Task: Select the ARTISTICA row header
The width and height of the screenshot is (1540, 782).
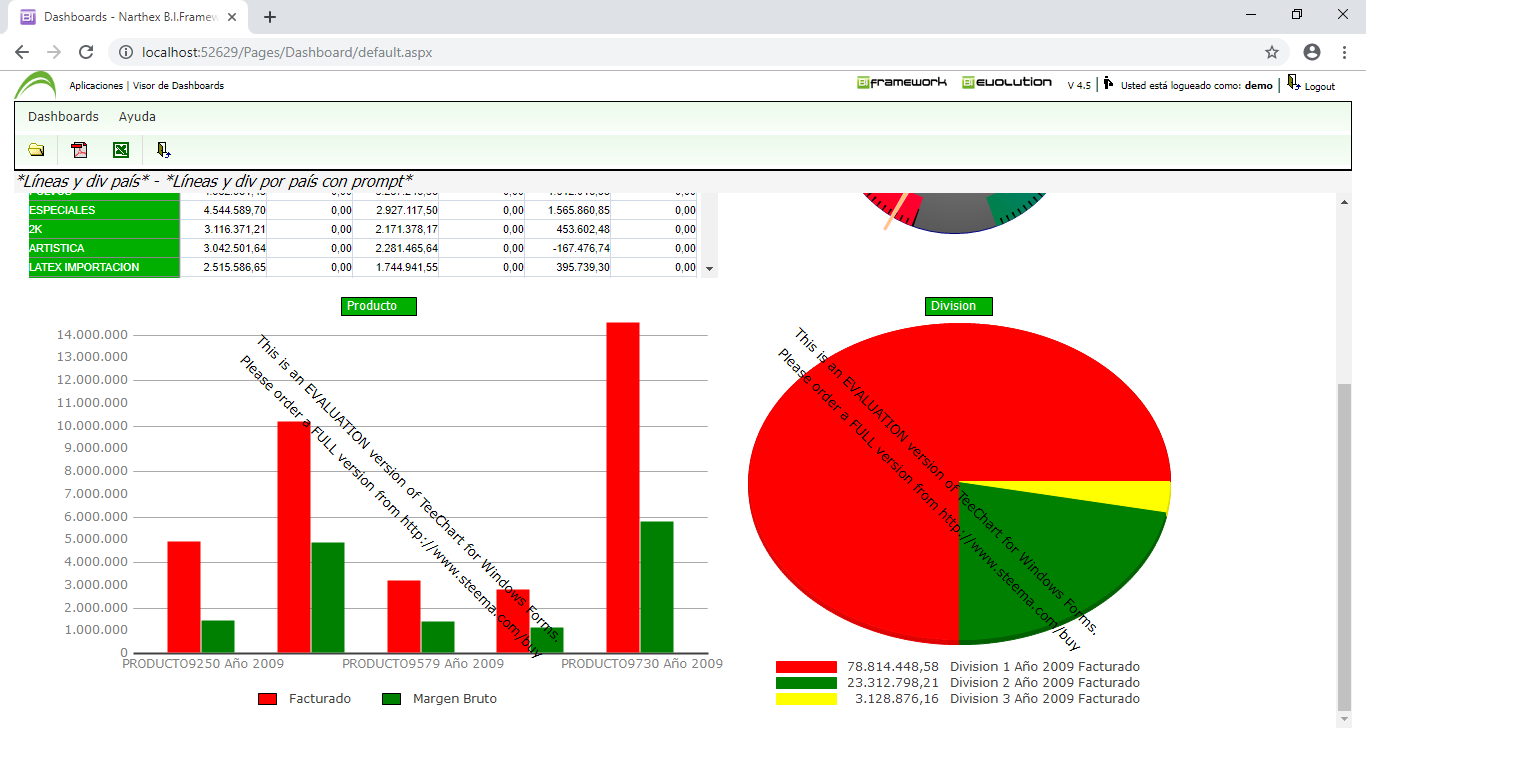Action: [x=104, y=248]
